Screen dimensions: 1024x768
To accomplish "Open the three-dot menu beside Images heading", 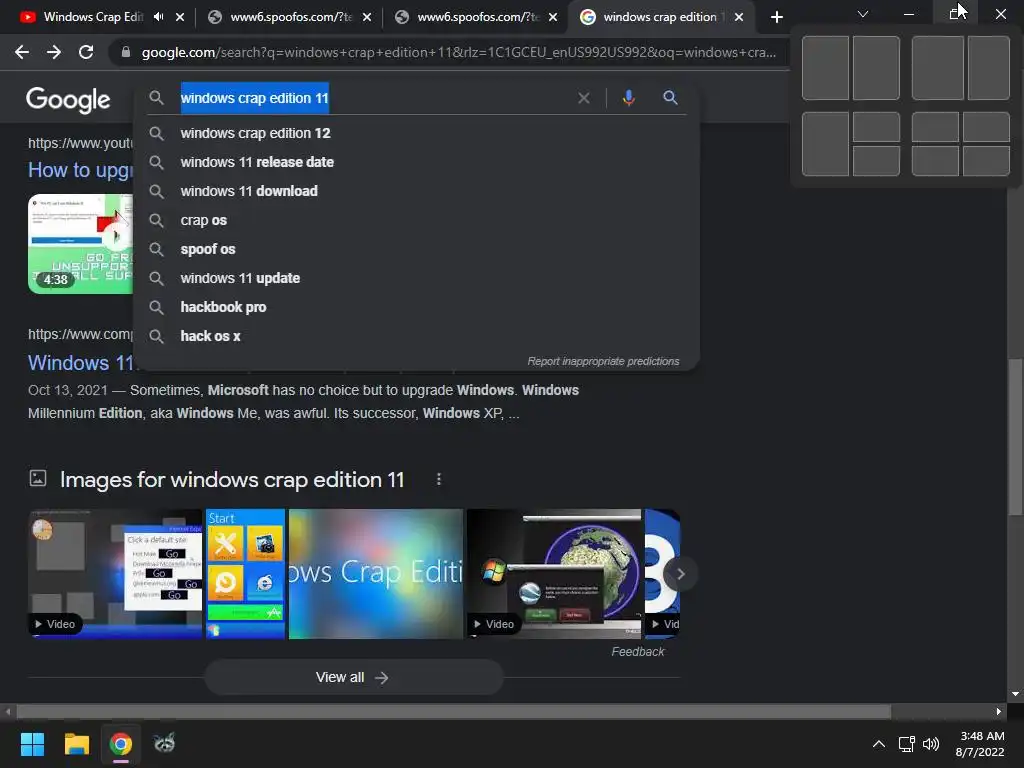I will pos(439,479).
